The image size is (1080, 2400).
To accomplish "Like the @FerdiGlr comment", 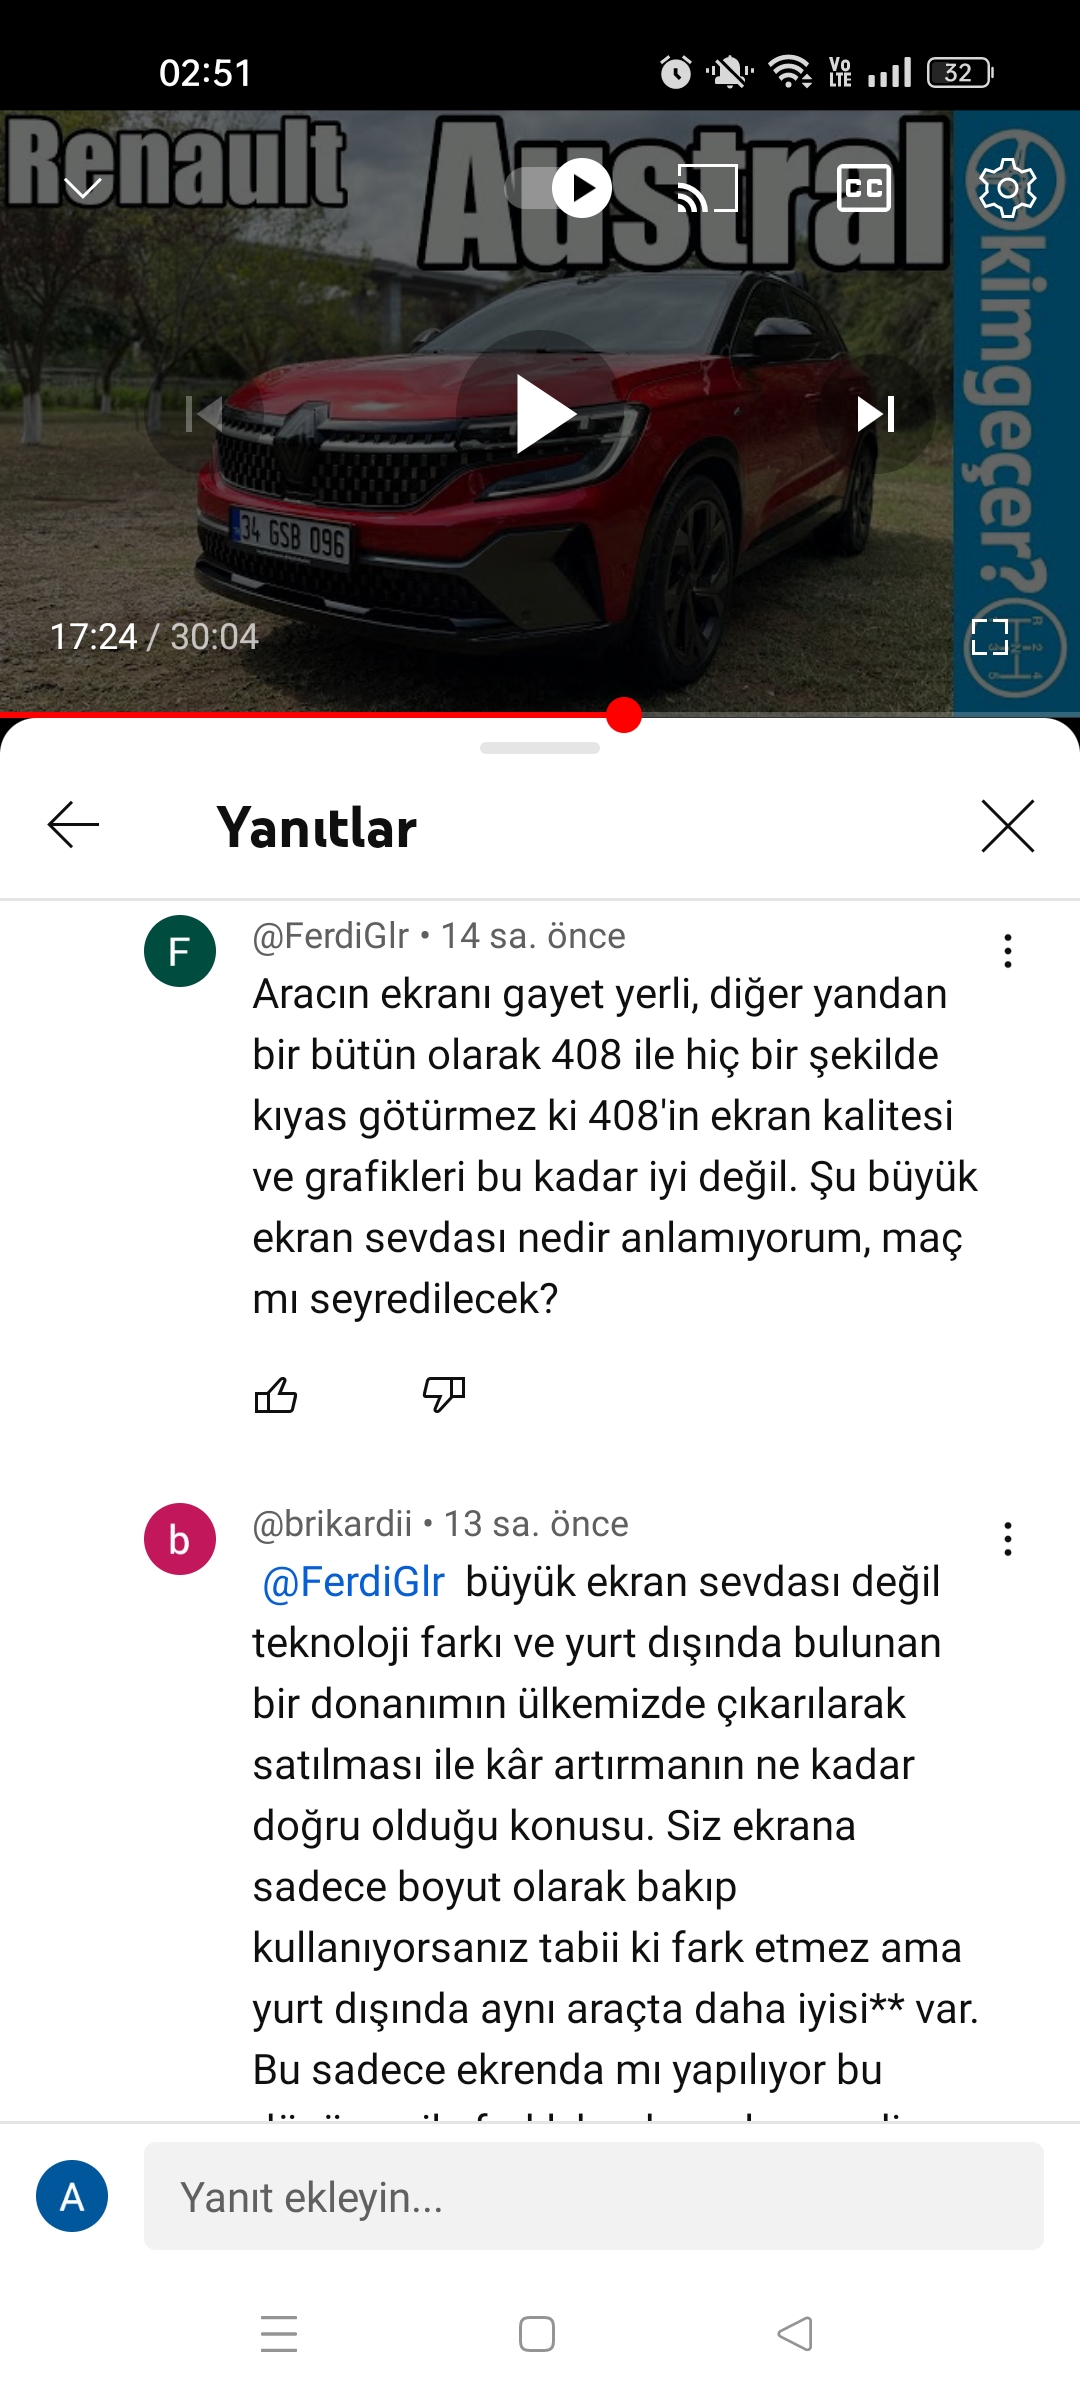I will [276, 1395].
